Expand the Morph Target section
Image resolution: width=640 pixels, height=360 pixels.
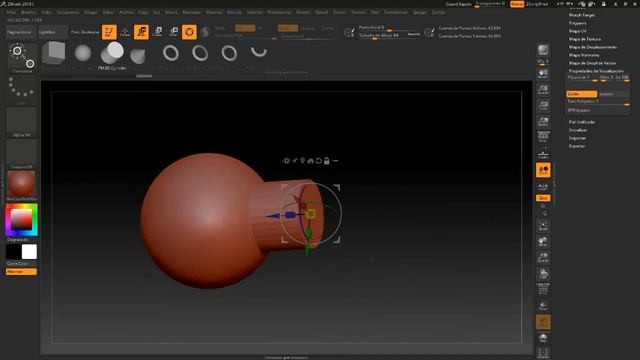[x=582, y=15]
